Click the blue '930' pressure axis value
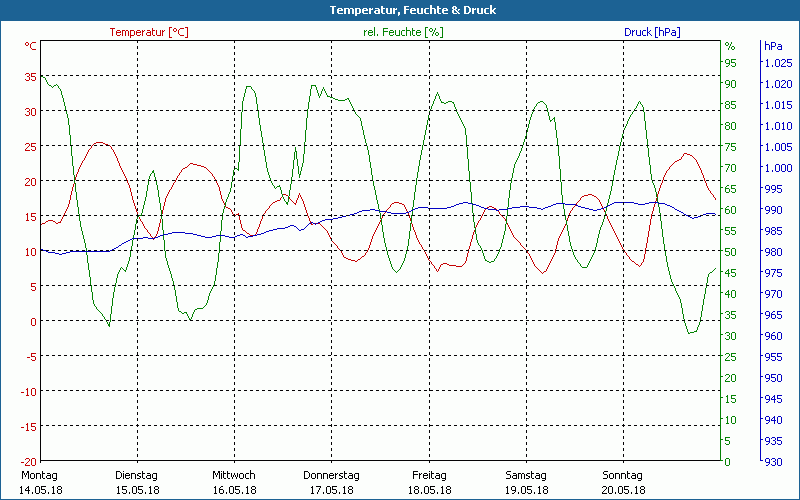The image size is (800, 500). [x=773, y=462]
